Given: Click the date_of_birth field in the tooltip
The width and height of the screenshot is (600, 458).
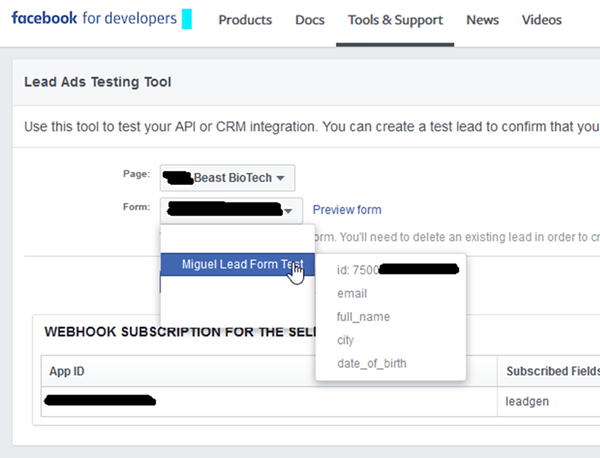Looking at the screenshot, I should pyautogui.click(x=371, y=363).
